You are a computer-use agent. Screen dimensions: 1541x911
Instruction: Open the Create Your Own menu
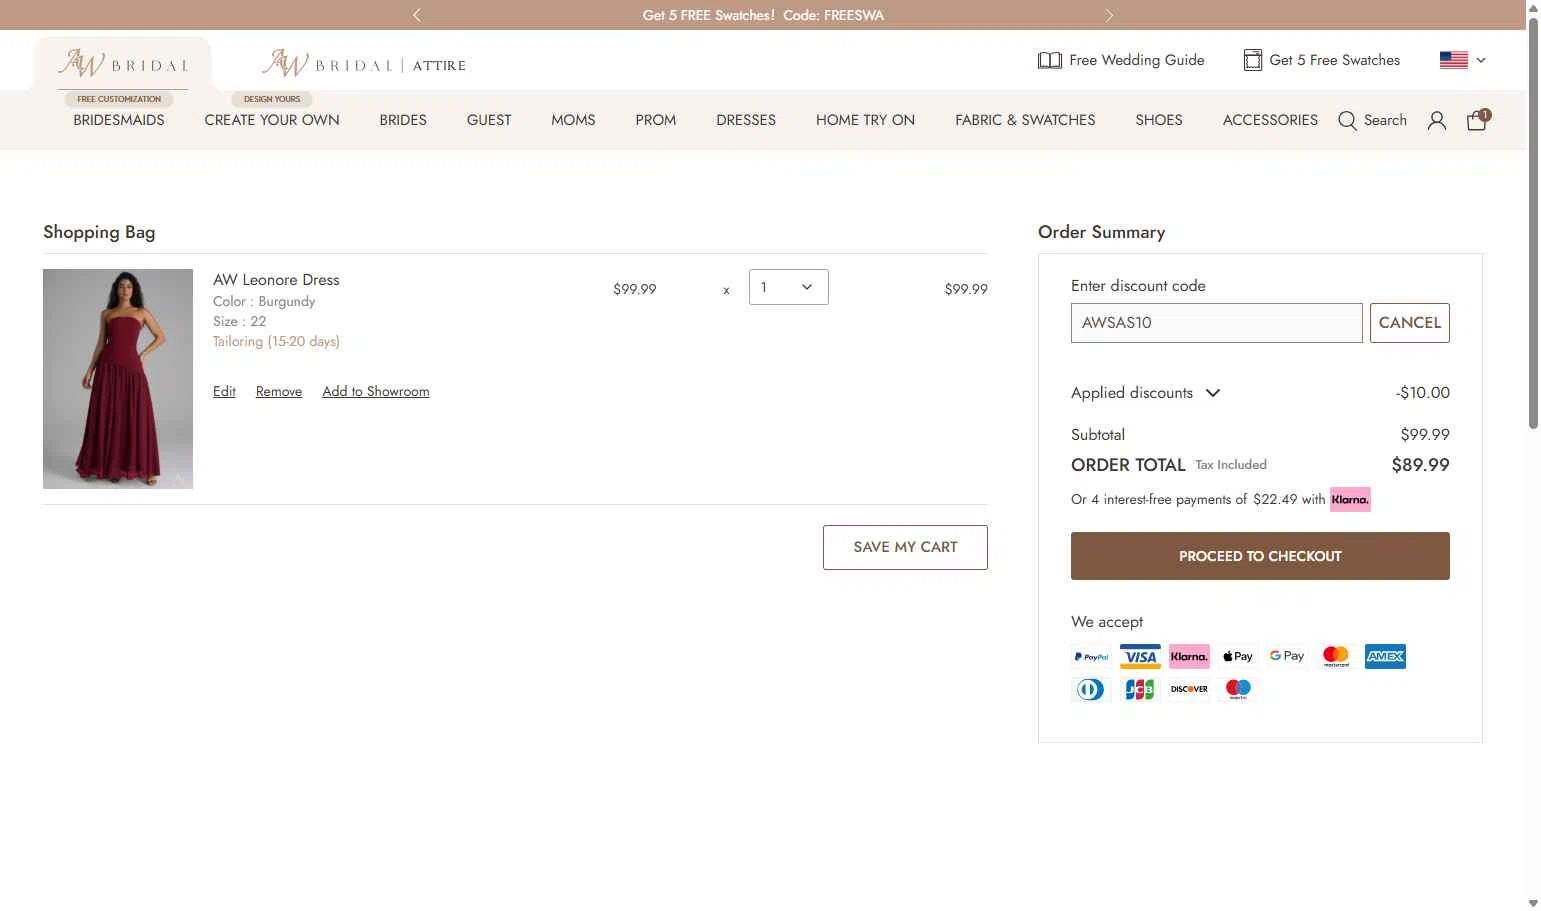click(272, 120)
